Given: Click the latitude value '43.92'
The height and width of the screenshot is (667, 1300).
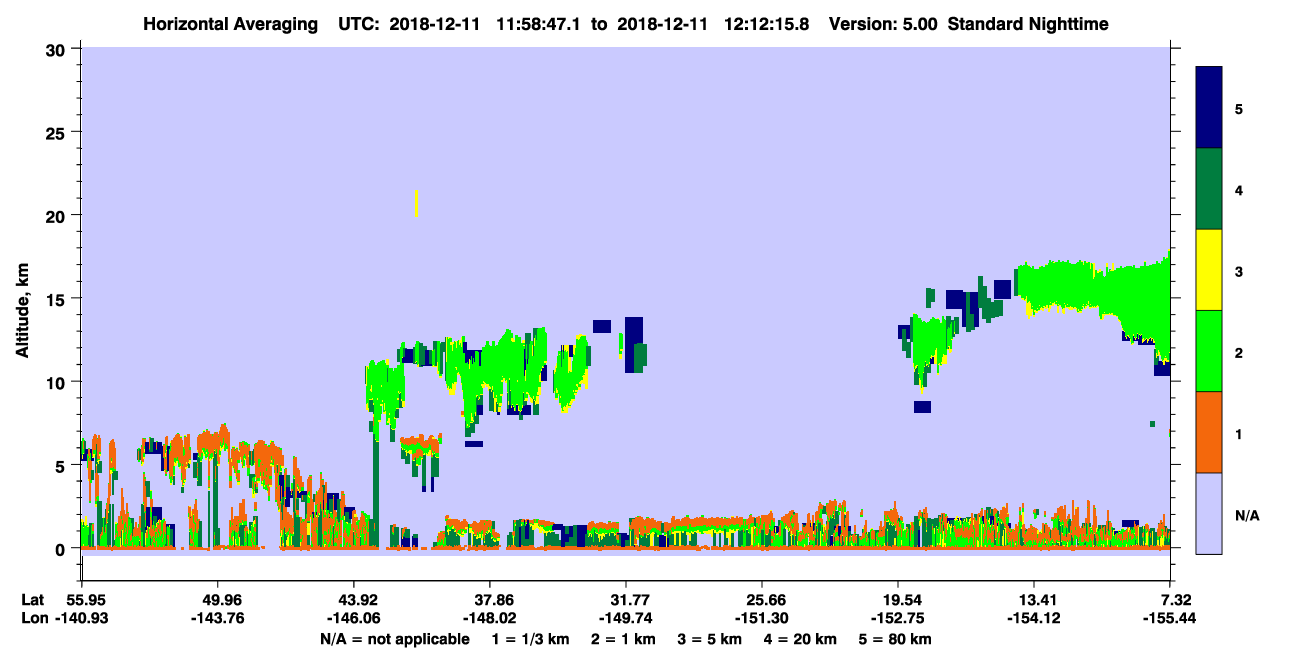Looking at the screenshot, I should click(x=353, y=600).
